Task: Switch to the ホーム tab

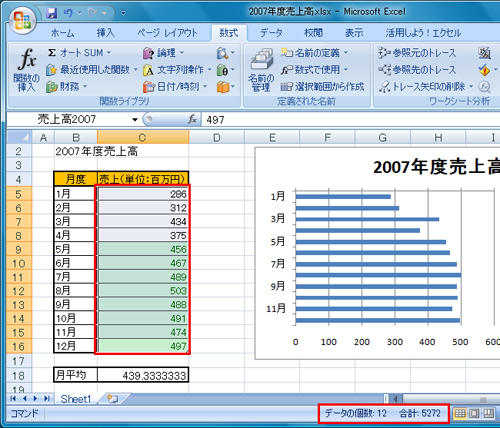Action: (62, 33)
